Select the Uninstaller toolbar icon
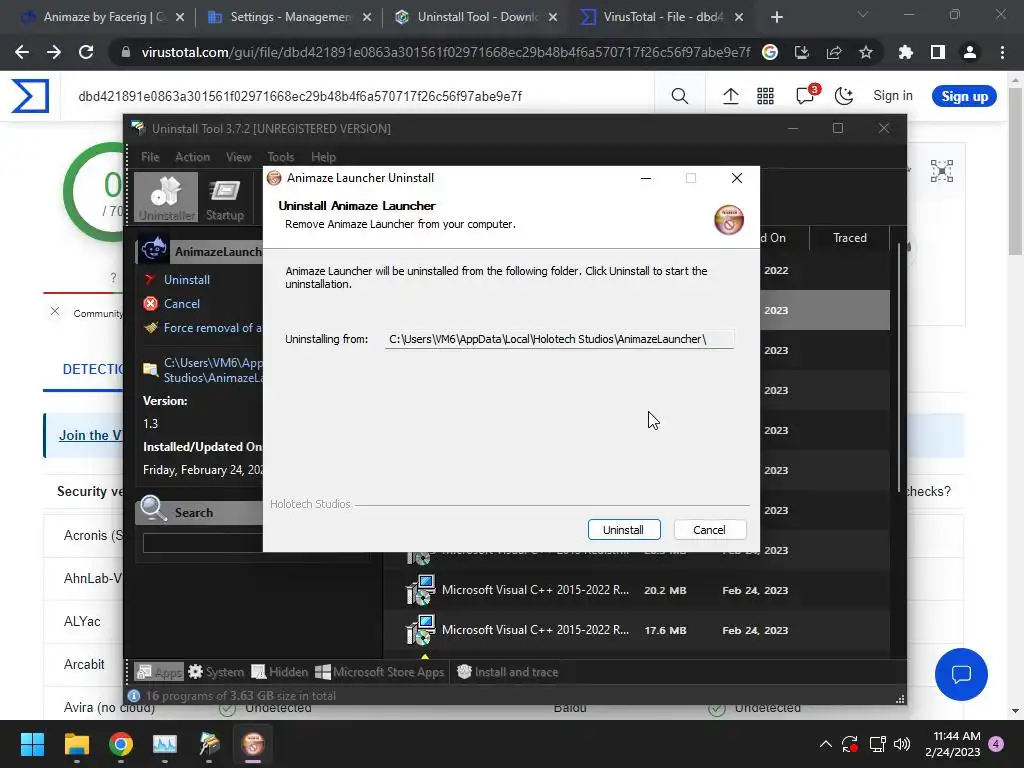Screen dimensions: 1024x768 tap(166, 197)
